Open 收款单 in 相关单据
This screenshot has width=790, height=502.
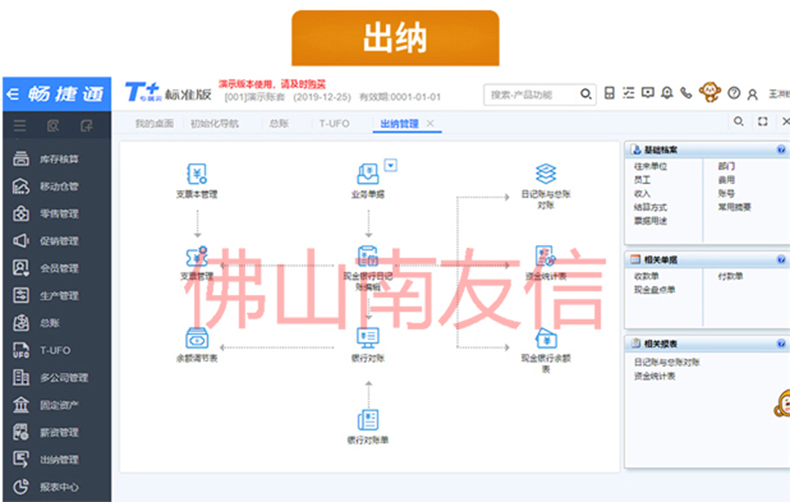tap(646, 276)
